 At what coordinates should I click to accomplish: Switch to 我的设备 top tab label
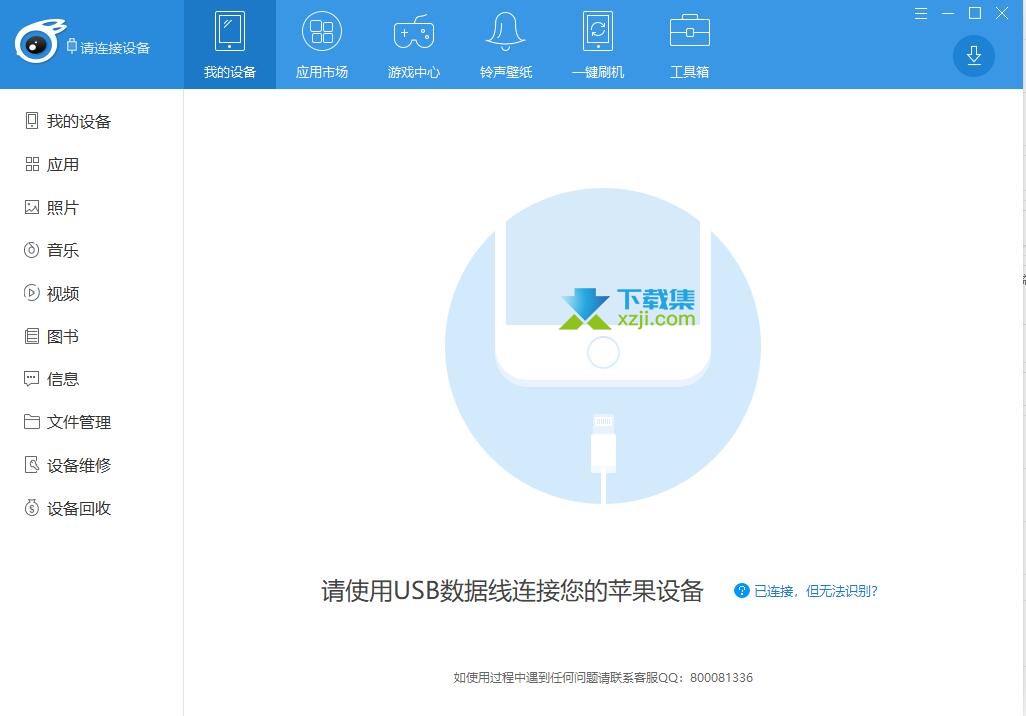point(230,72)
